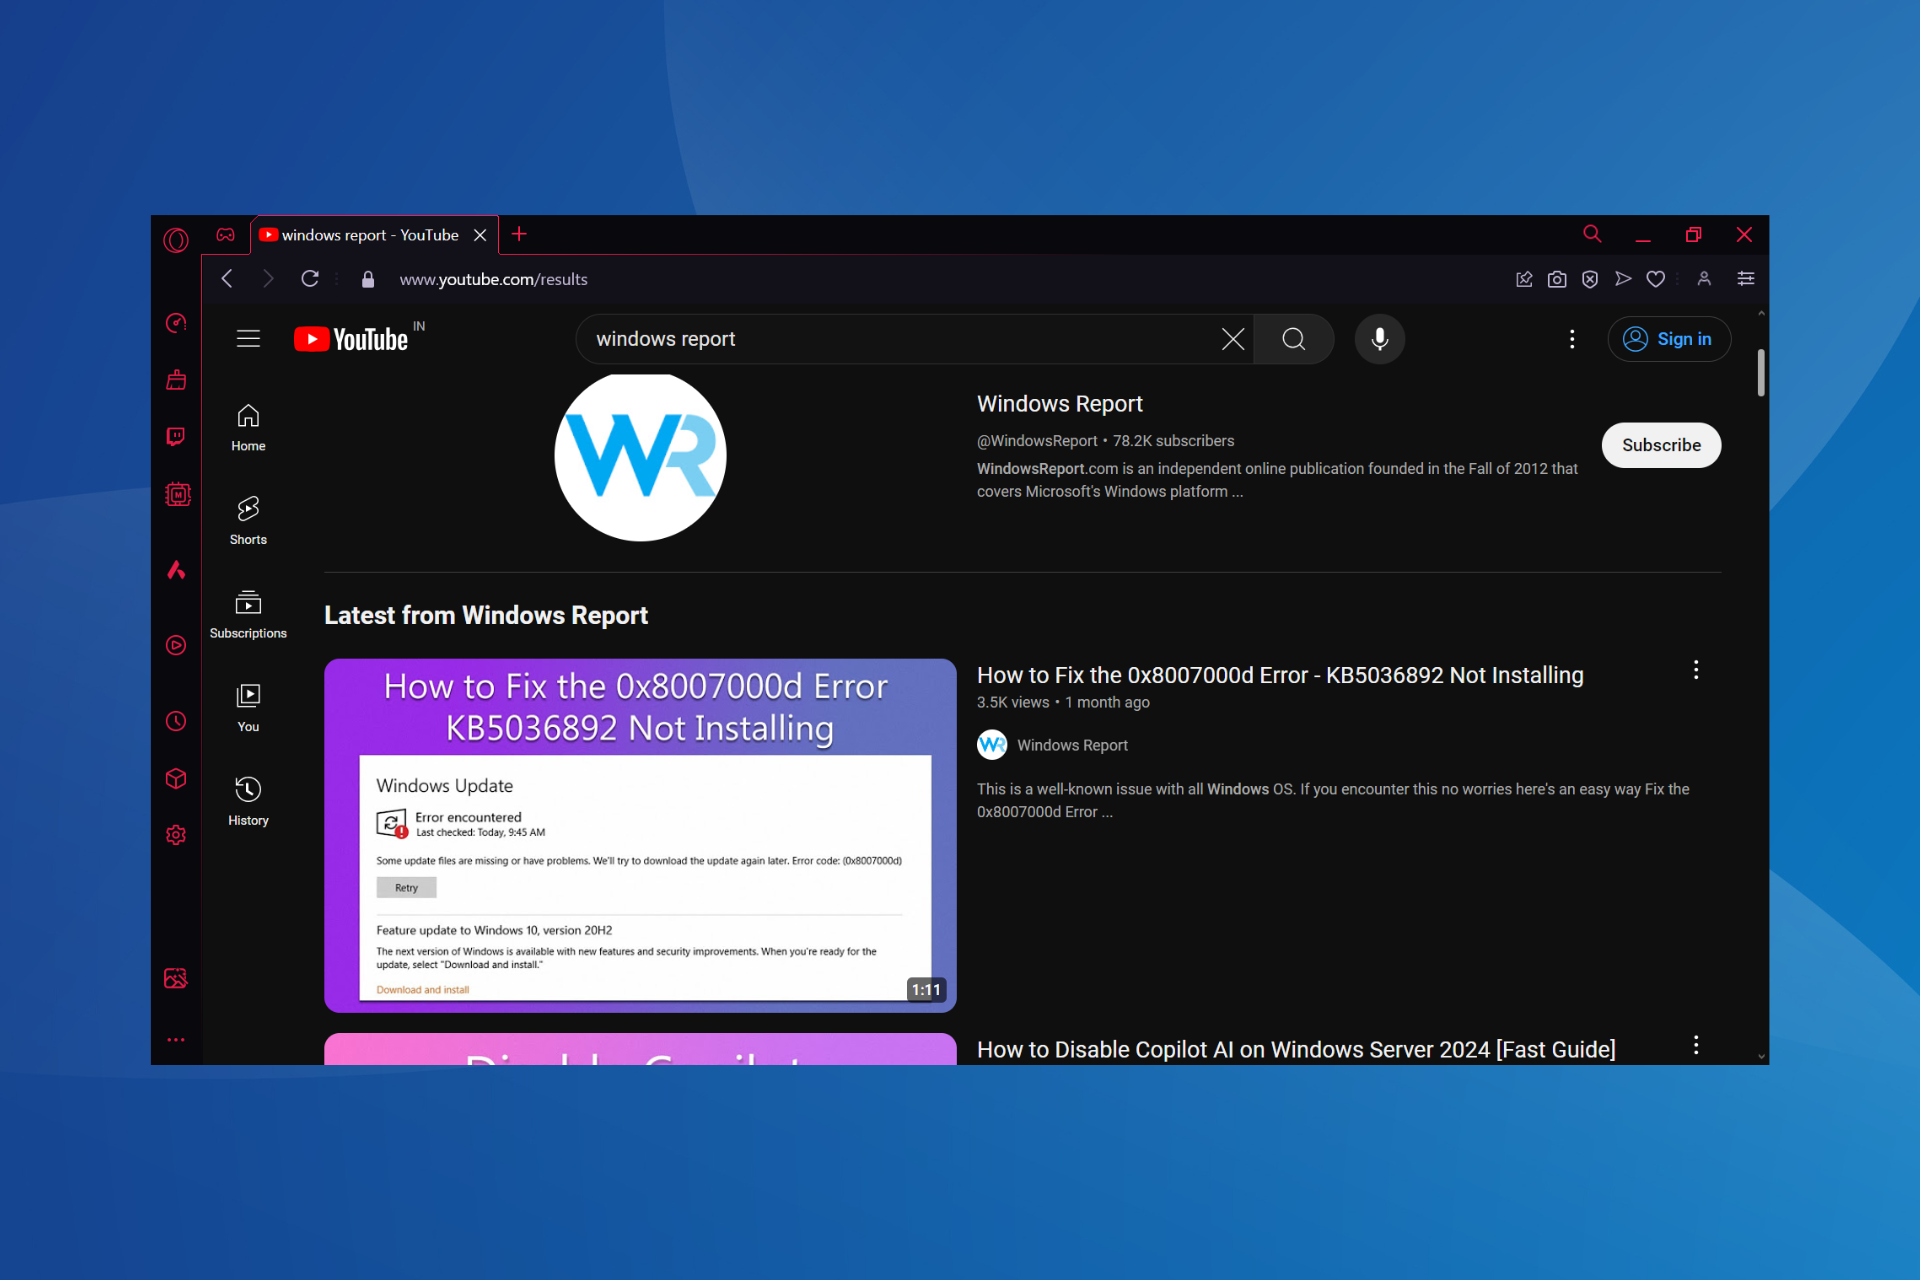Click the Latest from Windows Report heading
Screen dimensions: 1920x1280
(x=486, y=615)
